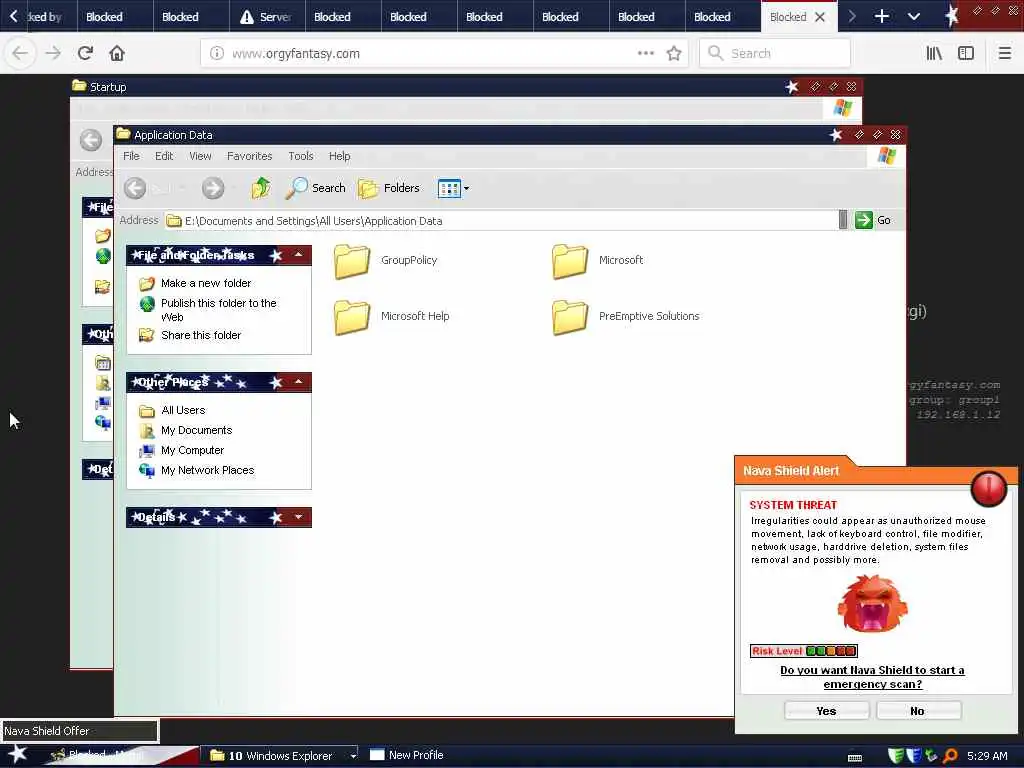Switch to the Server warning tab
This screenshot has width=1024, height=768.
point(267,16)
